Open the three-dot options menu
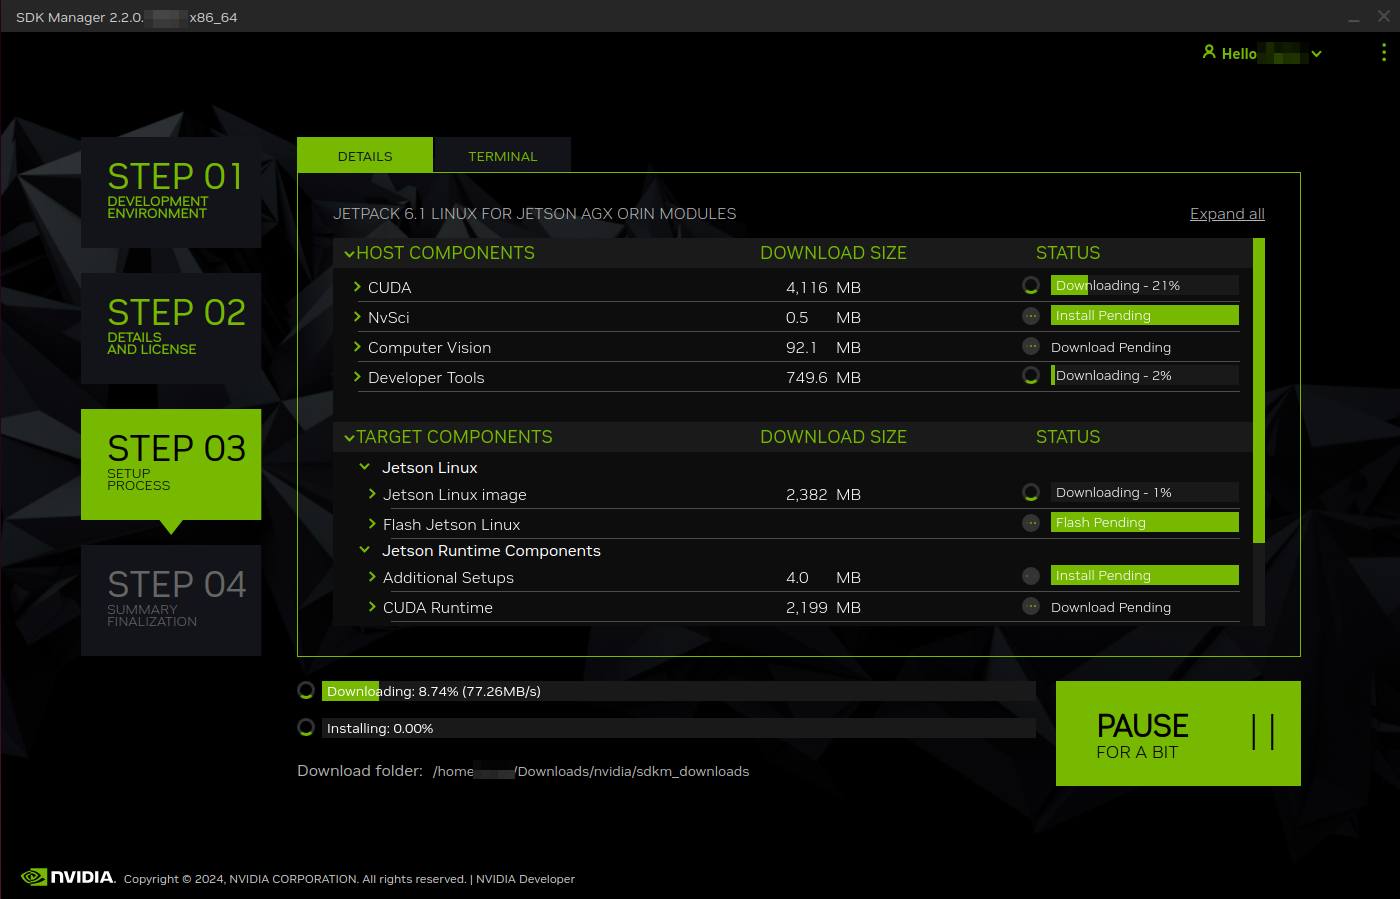This screenshot has width=1400, height=899. point(1384,52)
